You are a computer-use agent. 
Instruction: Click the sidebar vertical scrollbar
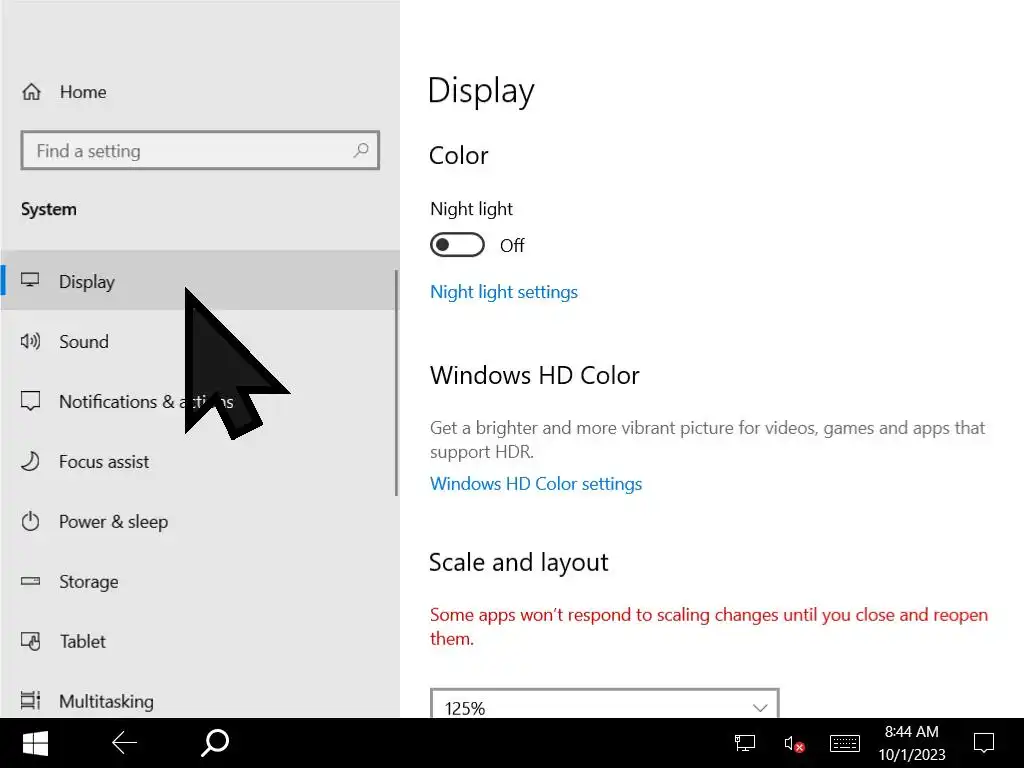[396, 383]
